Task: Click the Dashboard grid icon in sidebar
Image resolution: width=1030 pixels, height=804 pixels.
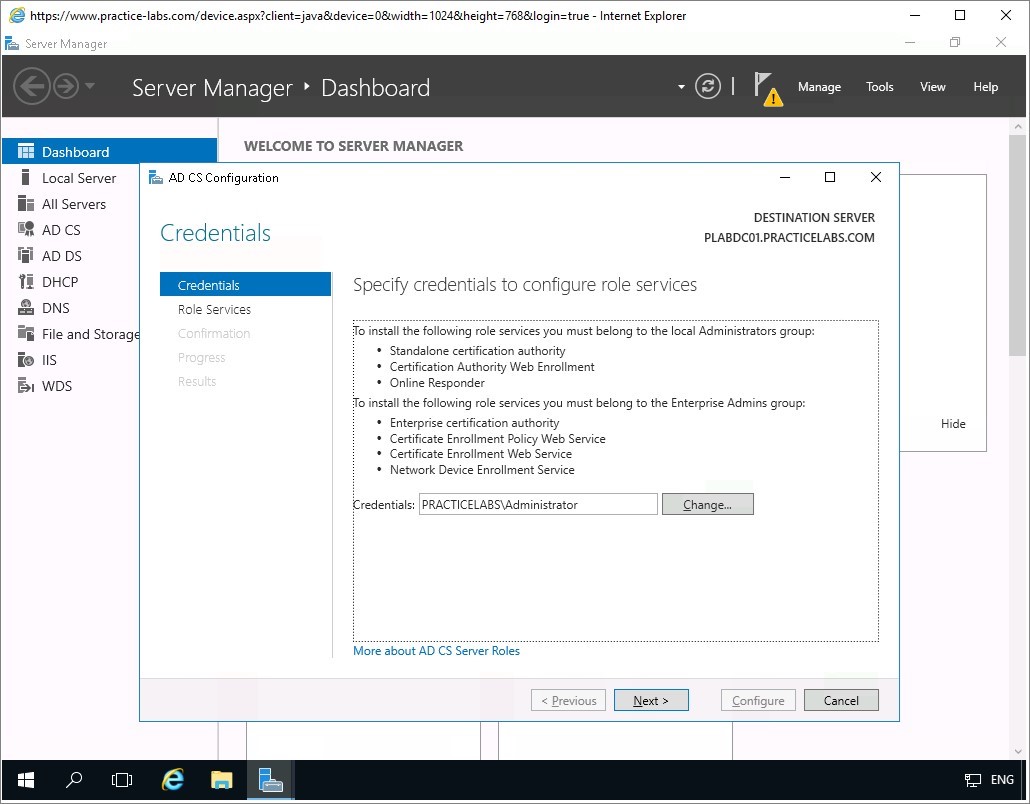Action: tap(26, 152)
